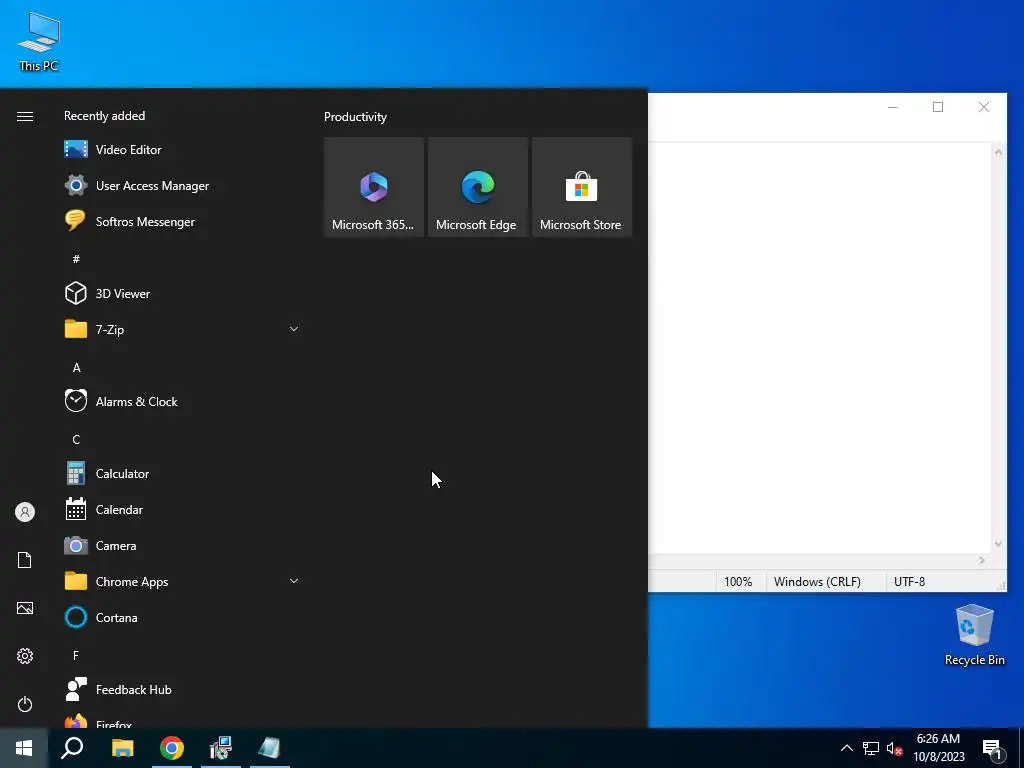Click inside the Notepad text area
Image resolution: width=1024 pixels, height=768 pixels.
coord(820,346)
